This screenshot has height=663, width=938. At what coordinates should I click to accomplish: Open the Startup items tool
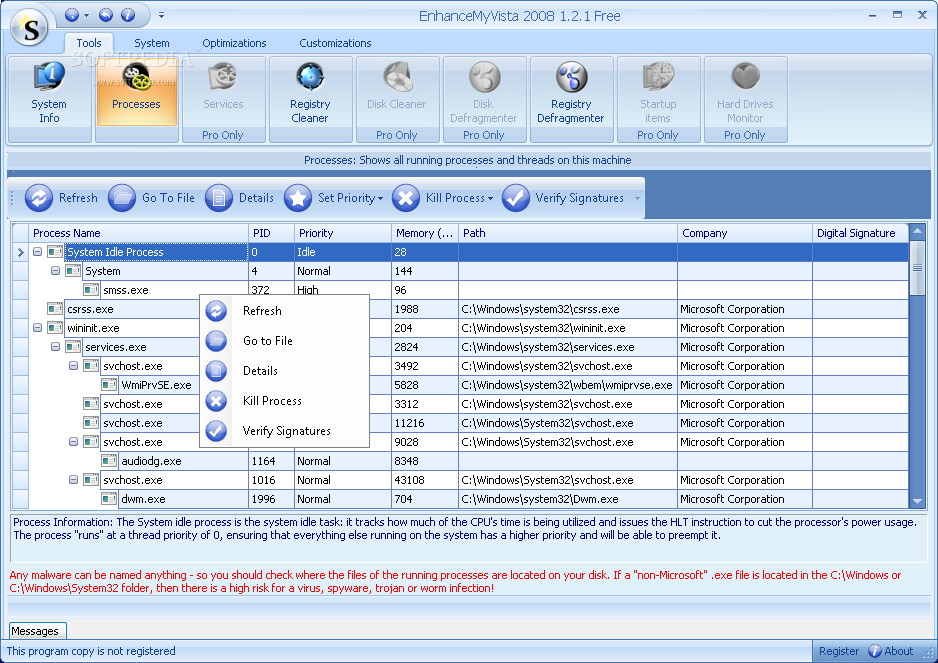pyautogui.click(x=657, y=99)
